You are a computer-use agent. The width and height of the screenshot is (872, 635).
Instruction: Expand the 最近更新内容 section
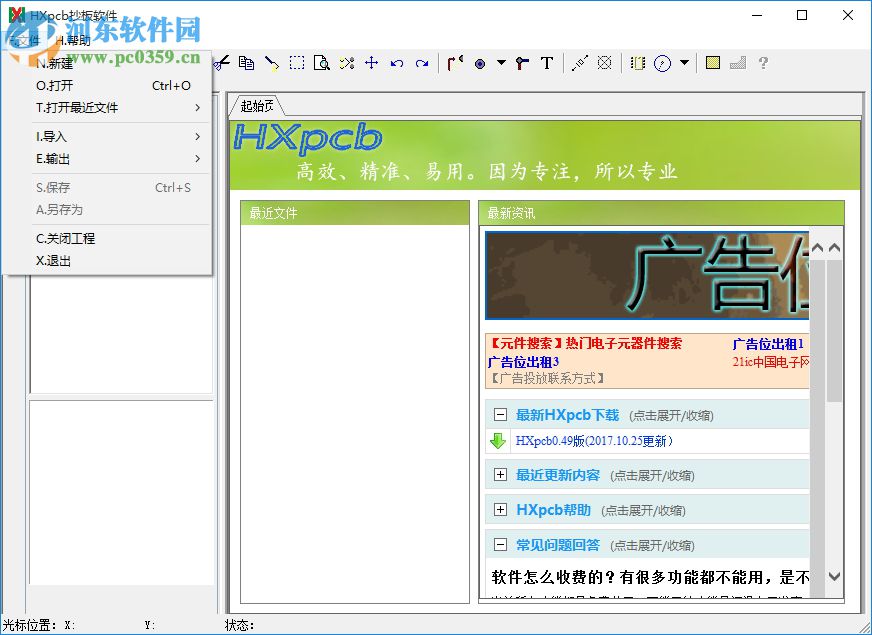[500, 474]
